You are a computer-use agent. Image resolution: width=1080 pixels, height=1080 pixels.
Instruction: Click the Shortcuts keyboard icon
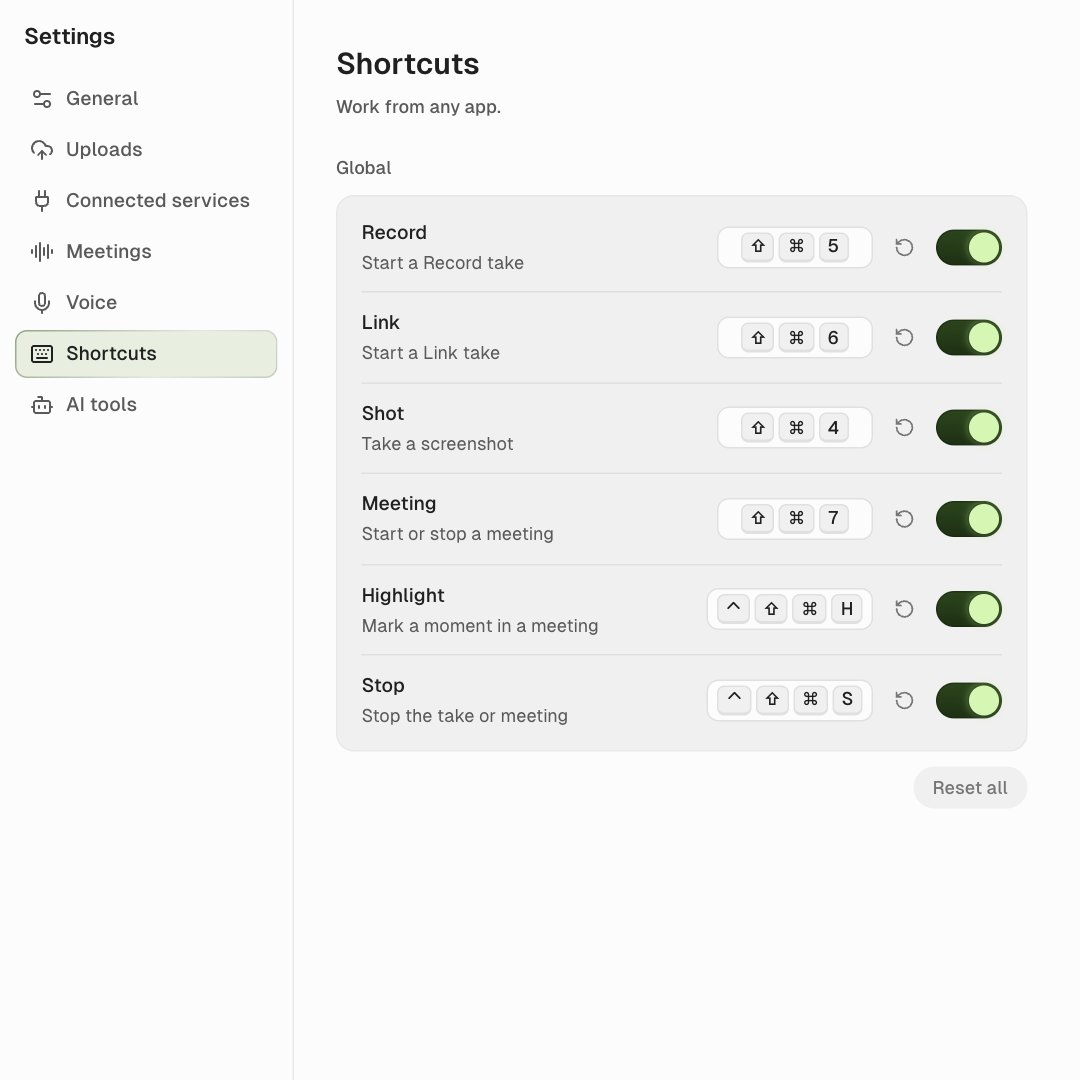click(42, 354)
